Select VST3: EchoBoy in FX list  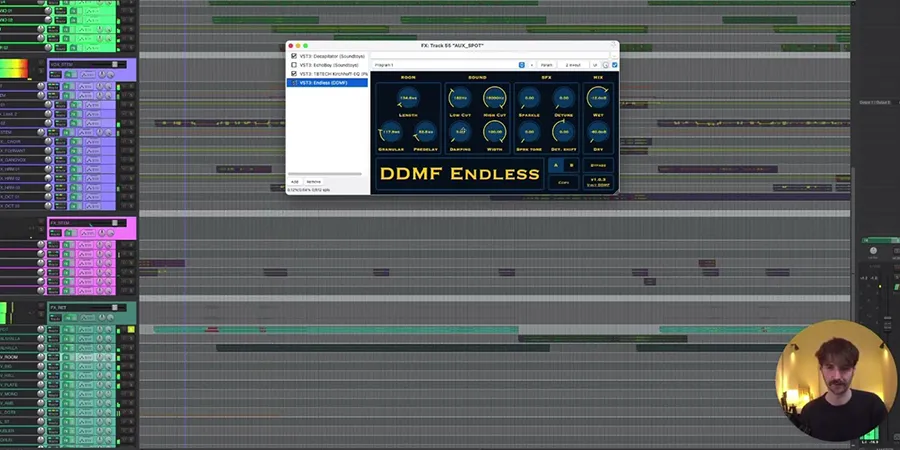pyautogui.click(x=329, y=65)
